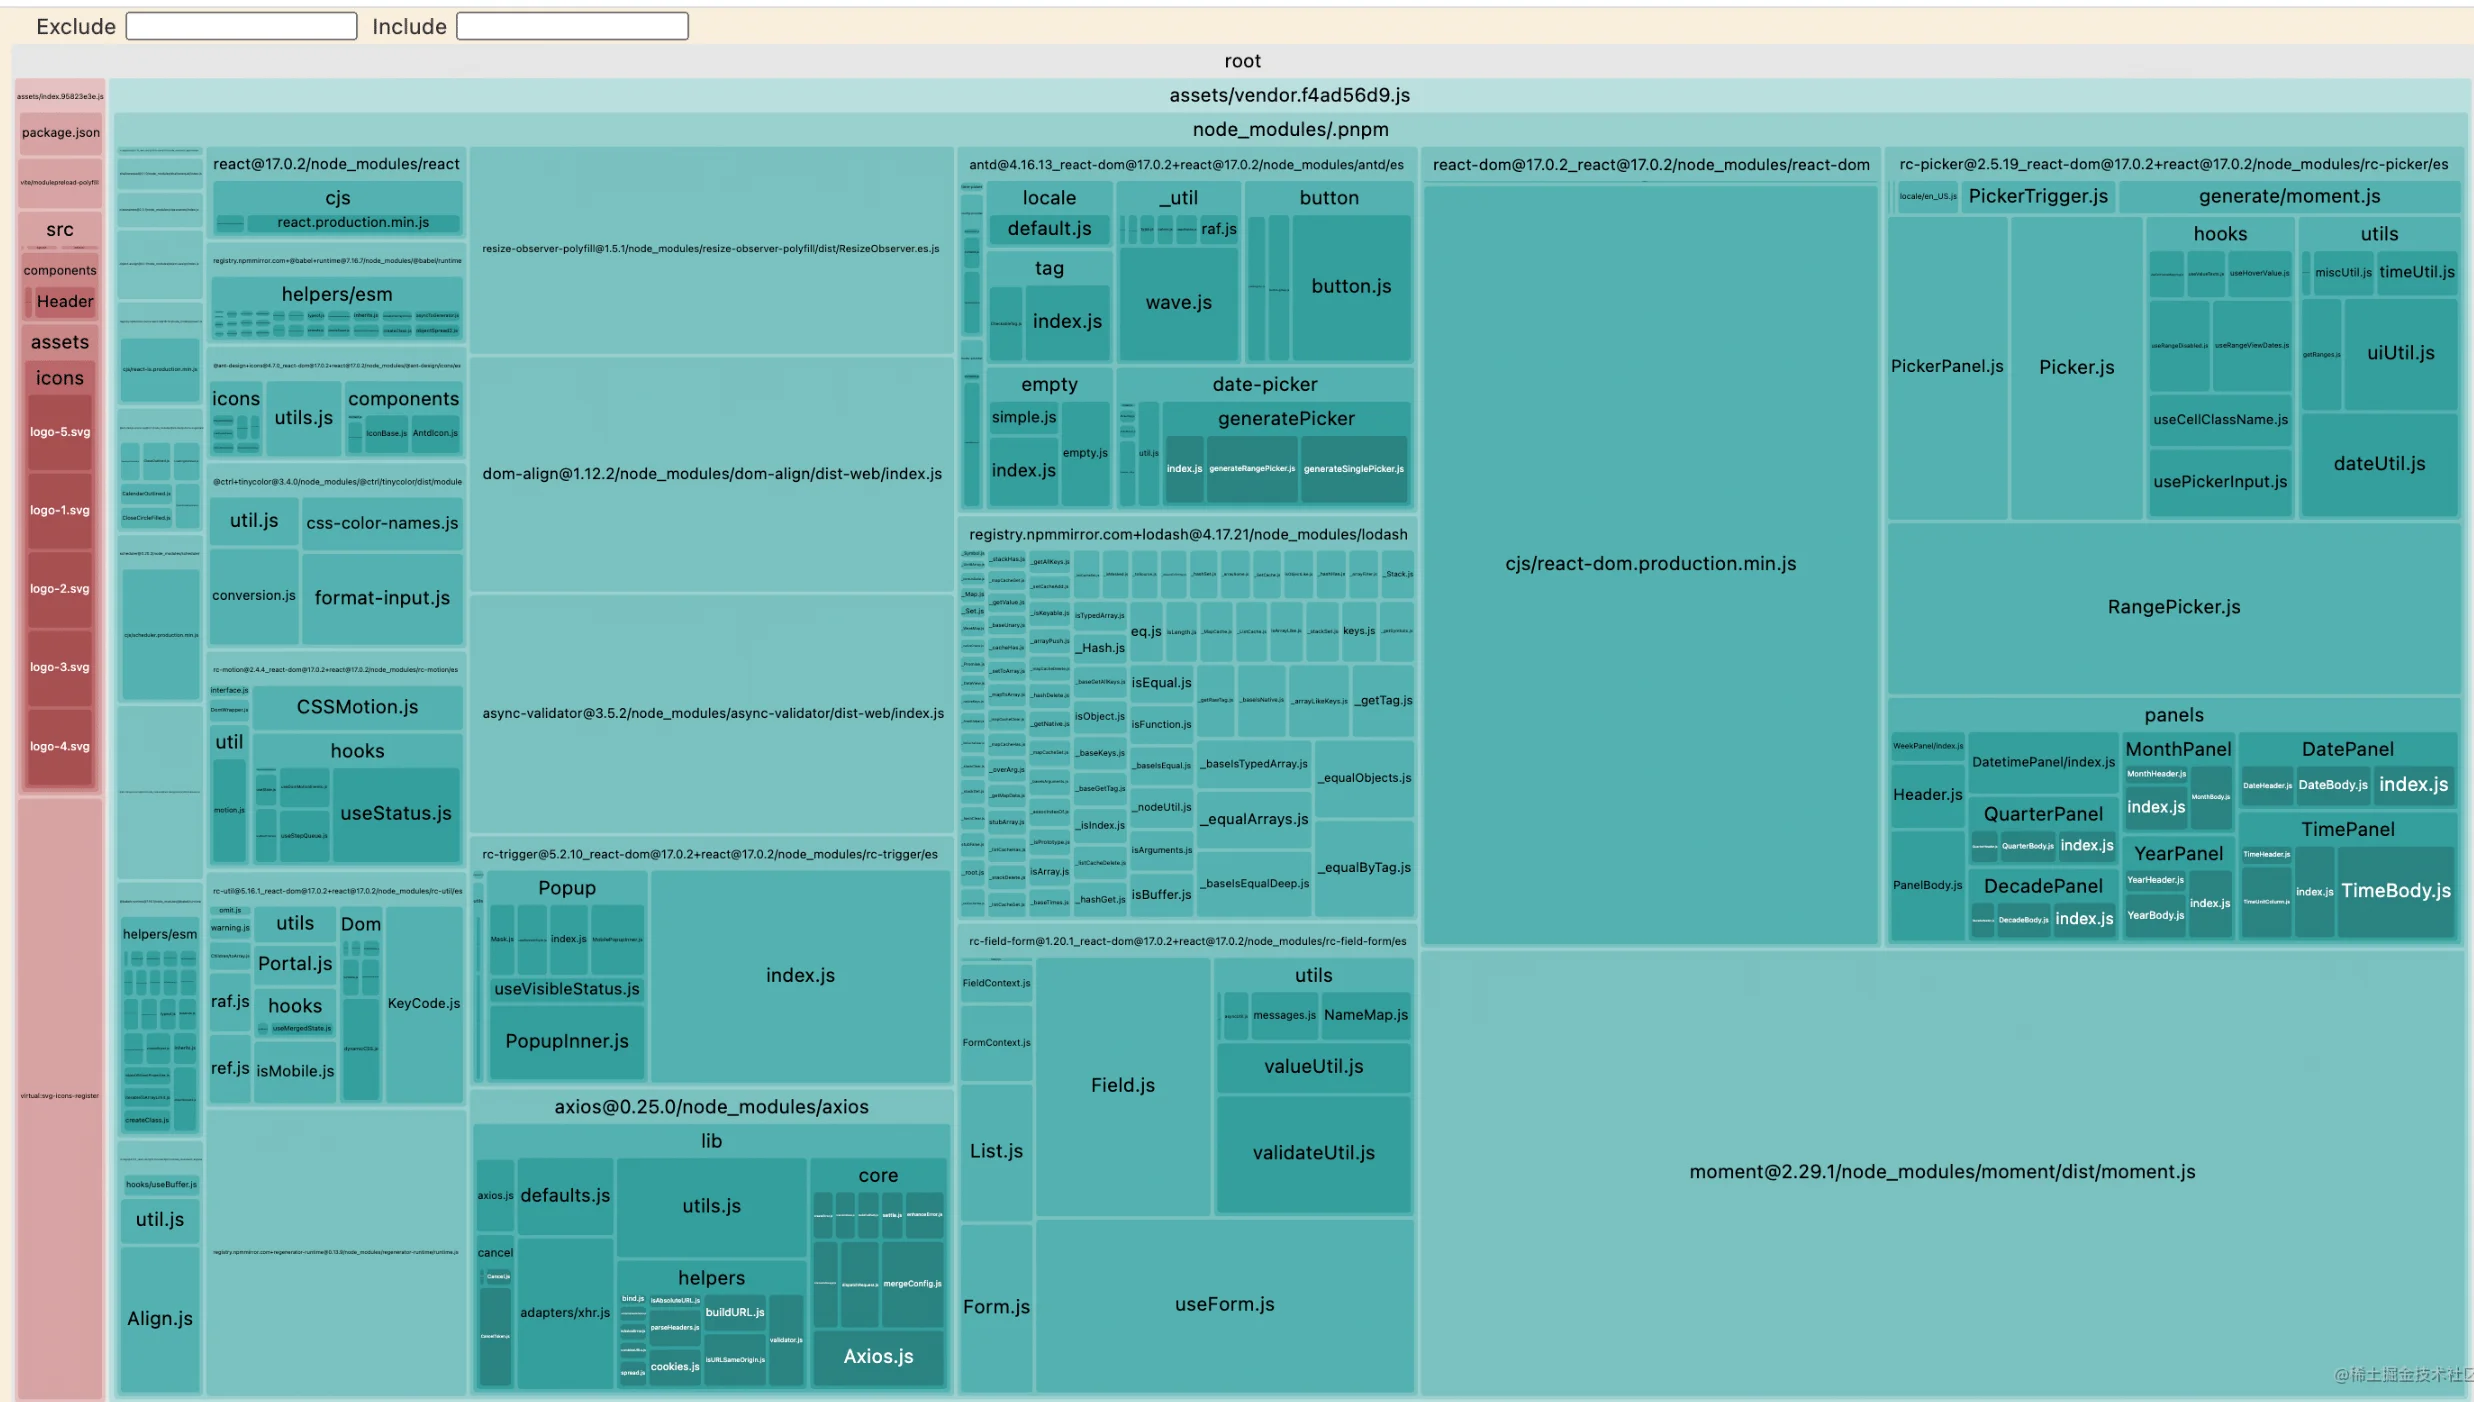The width and height of the screenshot is (2474, 1402).
Task: Select the TimeBody.js block
Action: pyautogui.click(x=2396, y=891)
